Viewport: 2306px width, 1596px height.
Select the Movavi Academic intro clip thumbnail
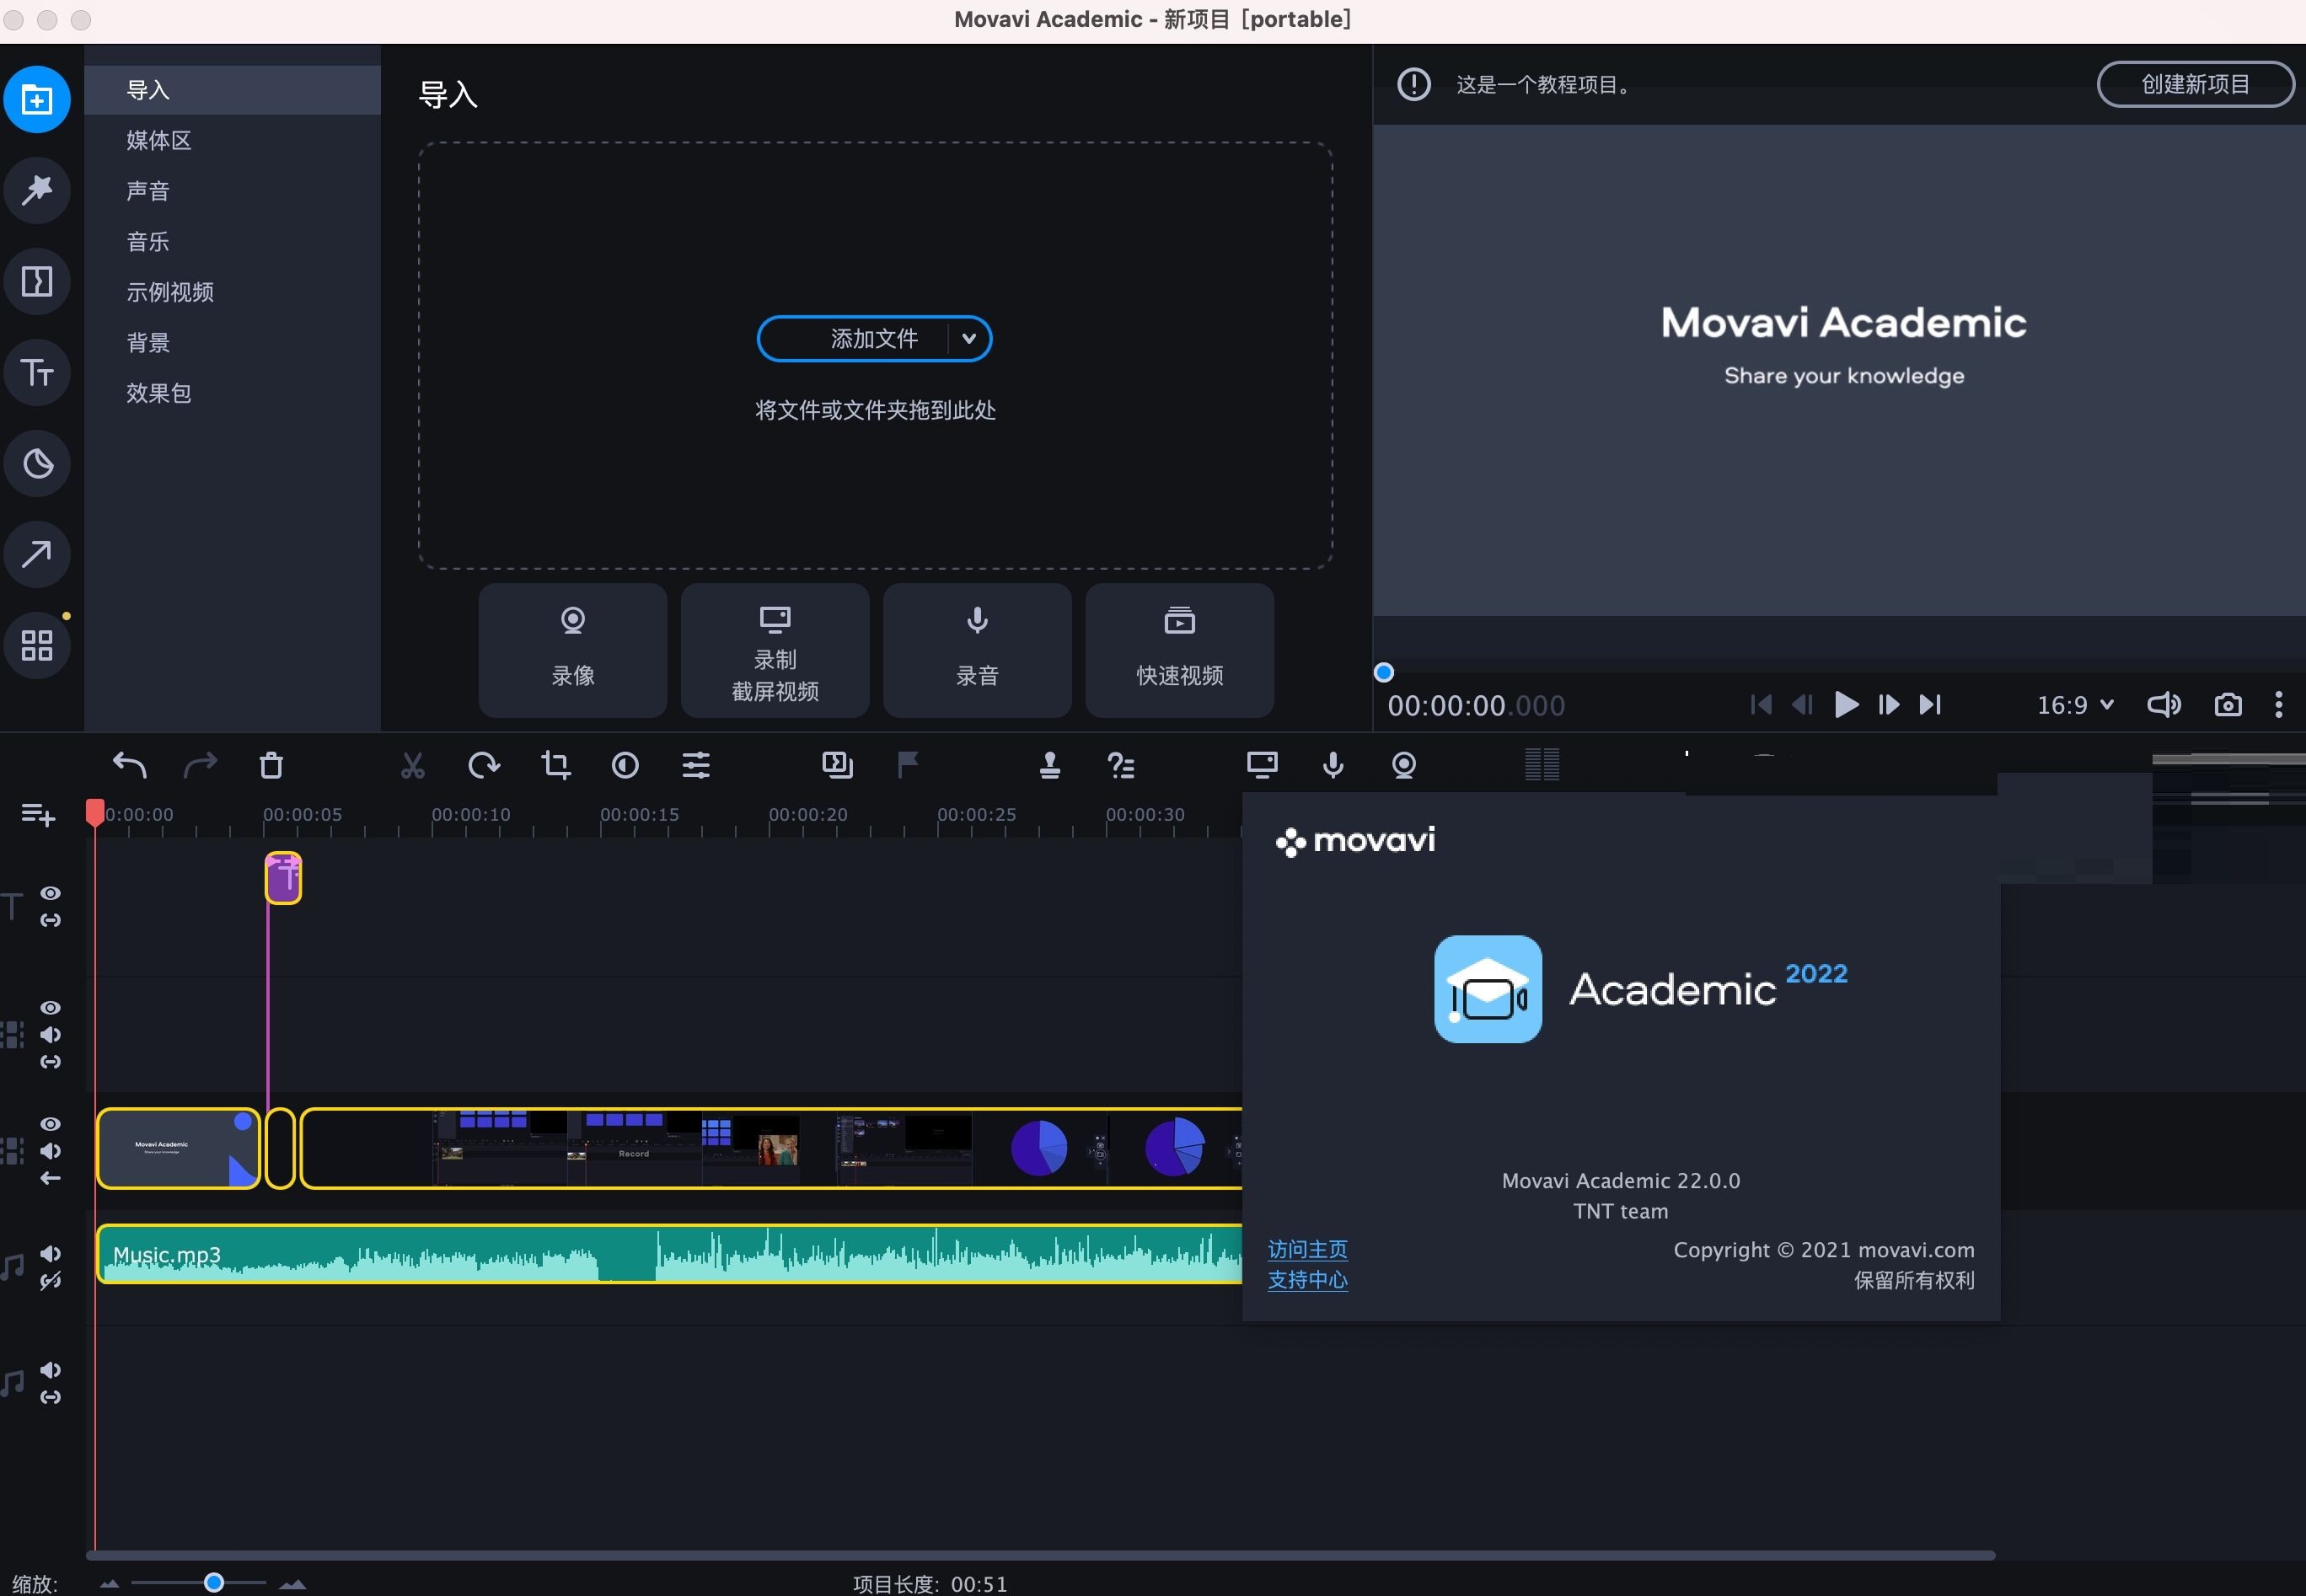point(178,1148)
